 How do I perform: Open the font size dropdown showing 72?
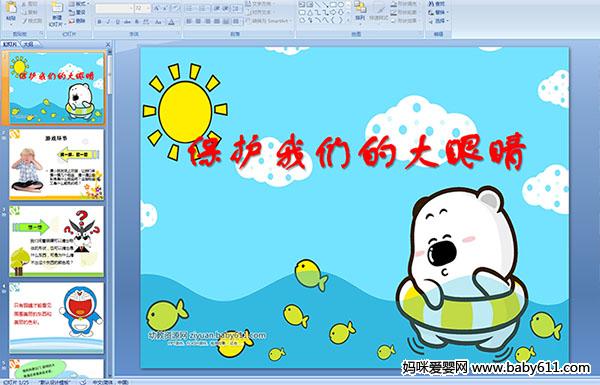[142, 8]
